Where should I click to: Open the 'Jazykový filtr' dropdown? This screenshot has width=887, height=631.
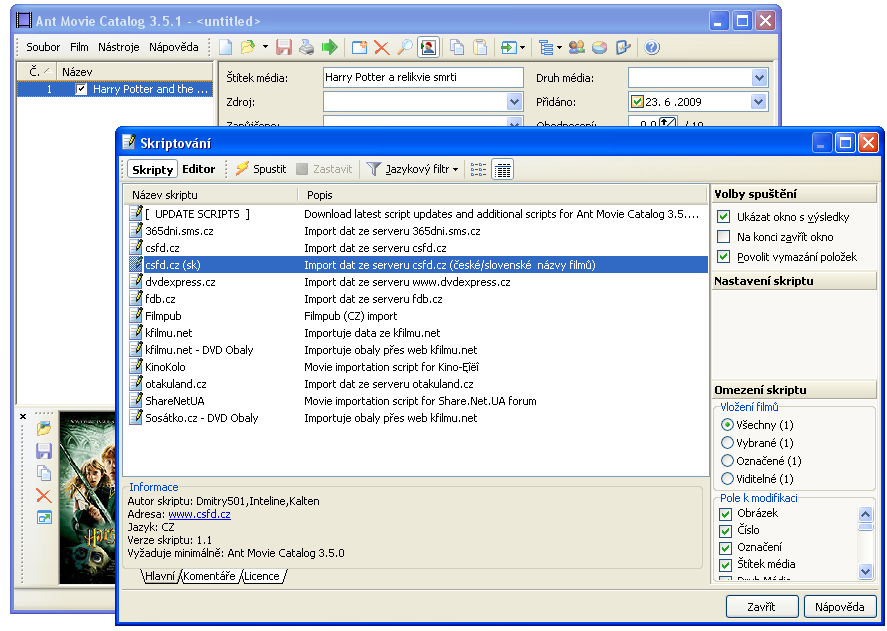click(411, 170)
